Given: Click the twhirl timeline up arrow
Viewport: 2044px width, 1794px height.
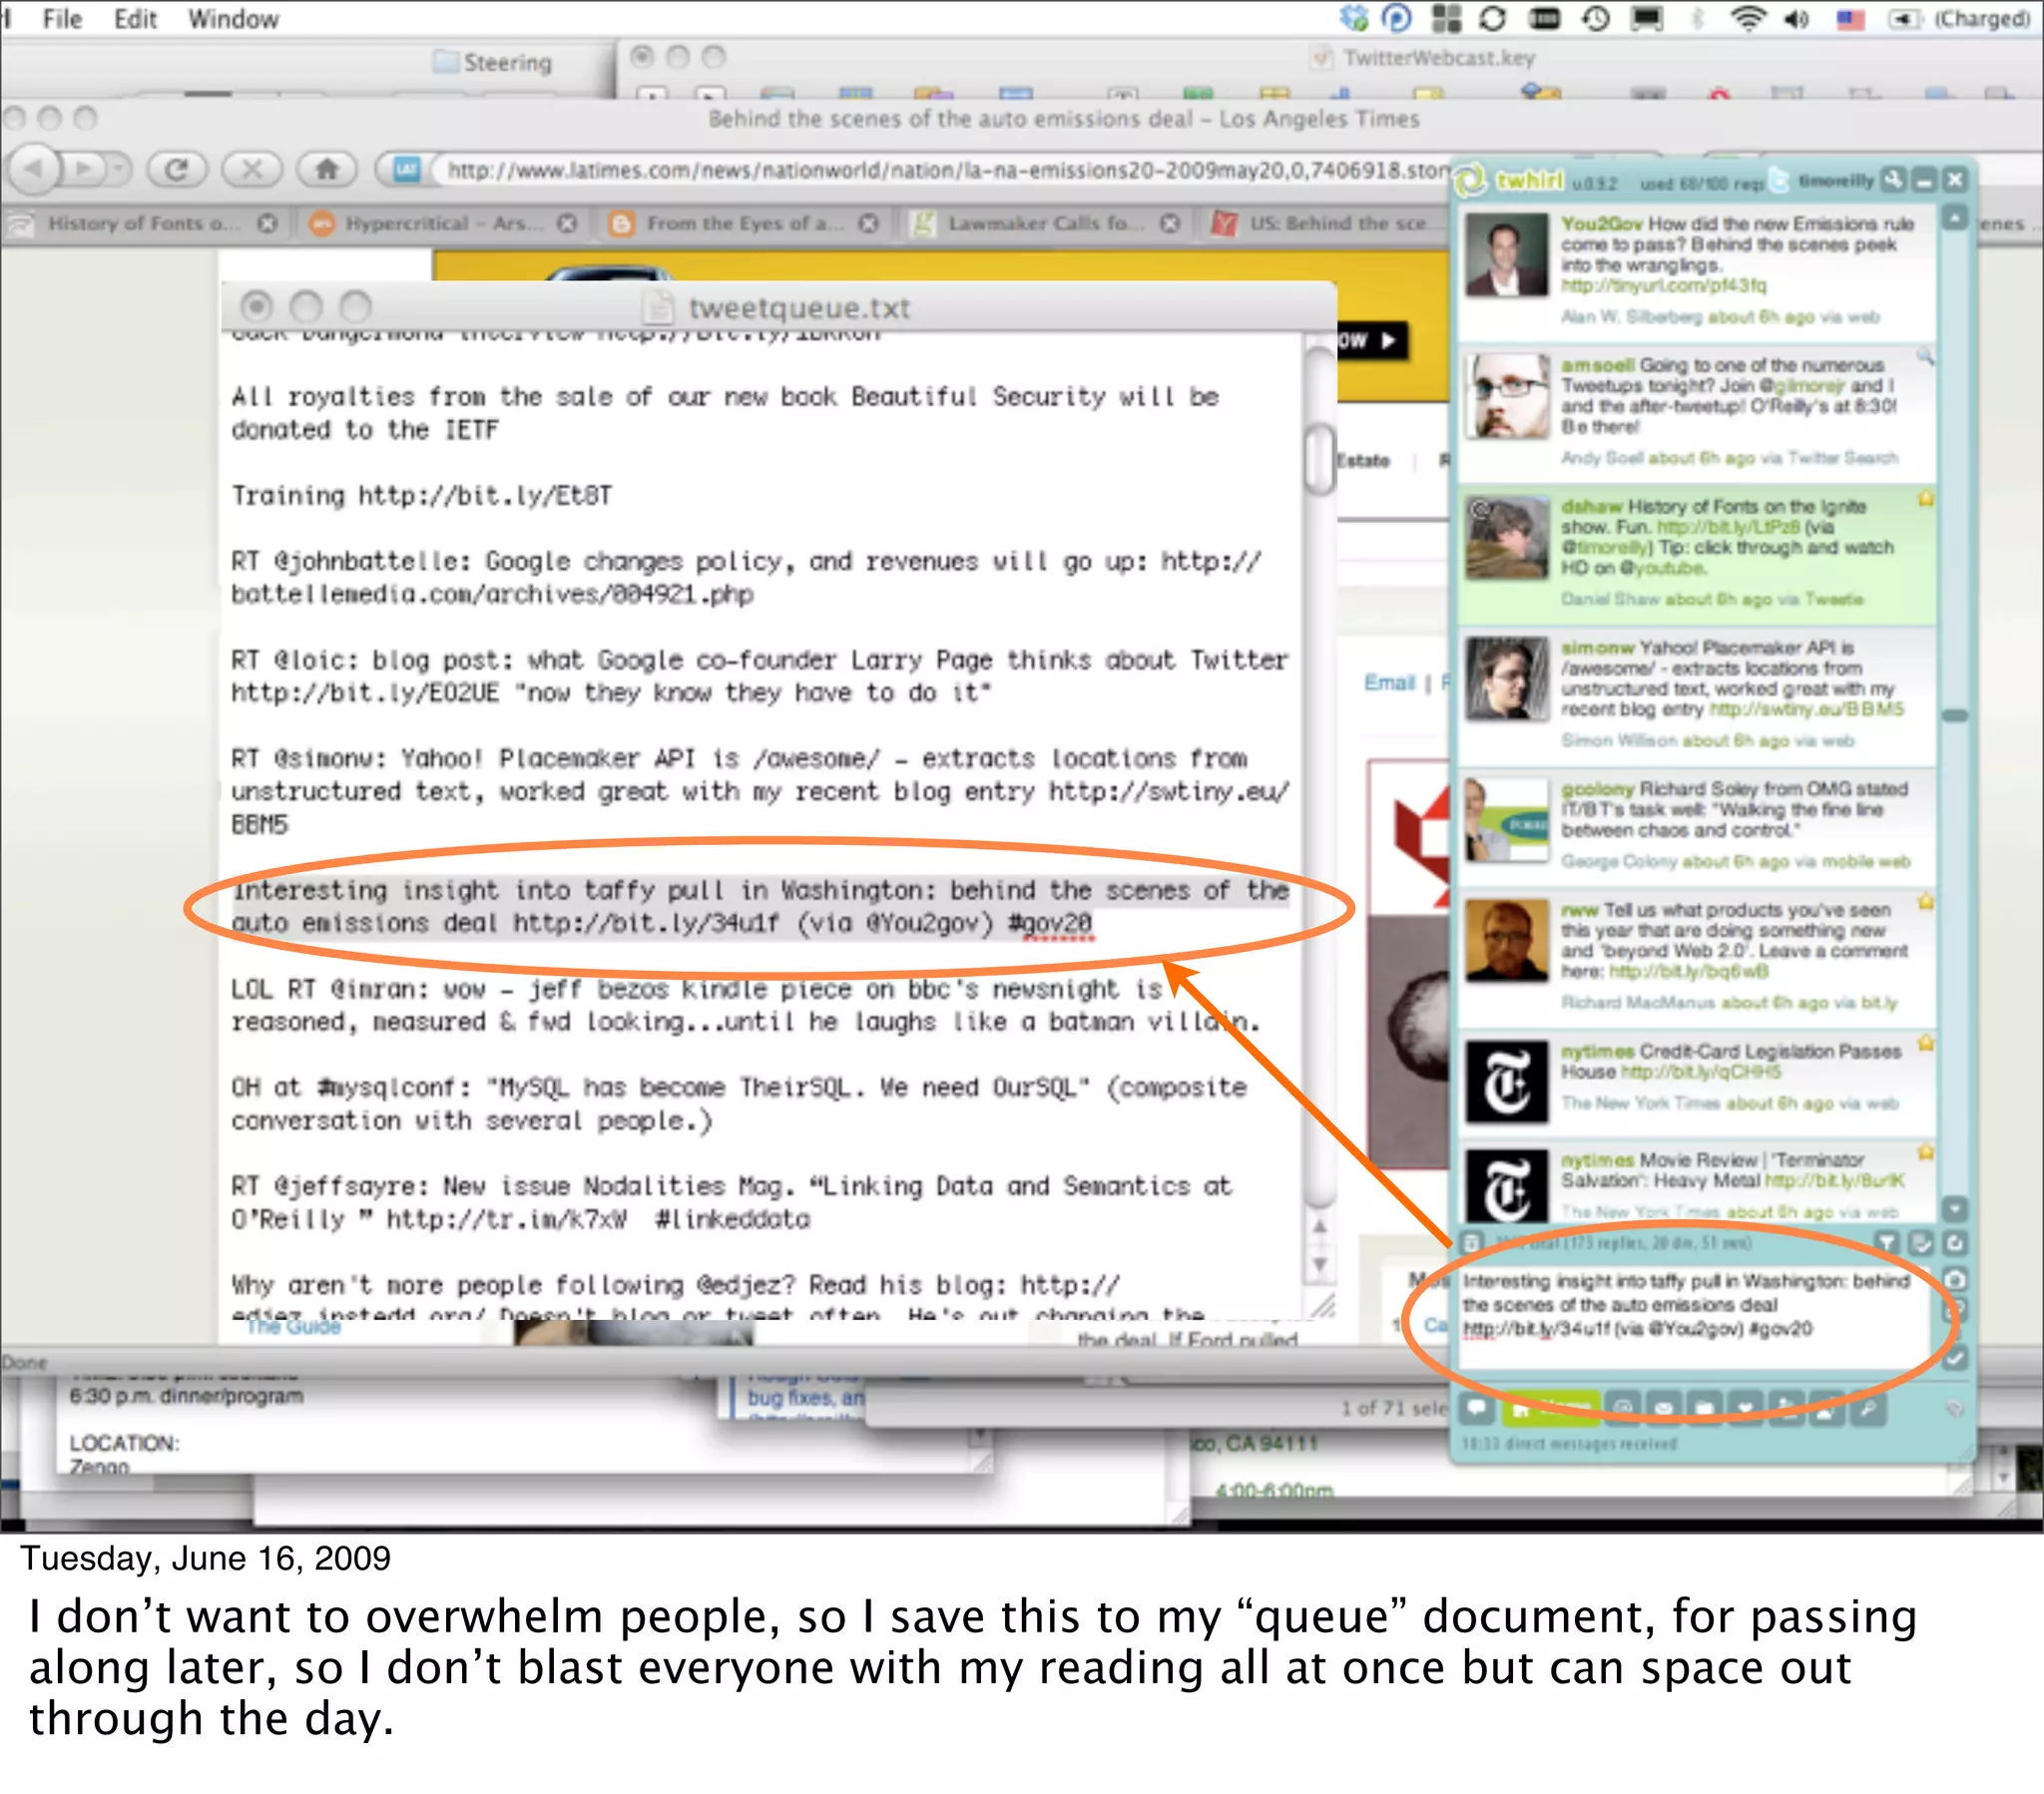Looking at the screenshot, I should pos(1955,217).
